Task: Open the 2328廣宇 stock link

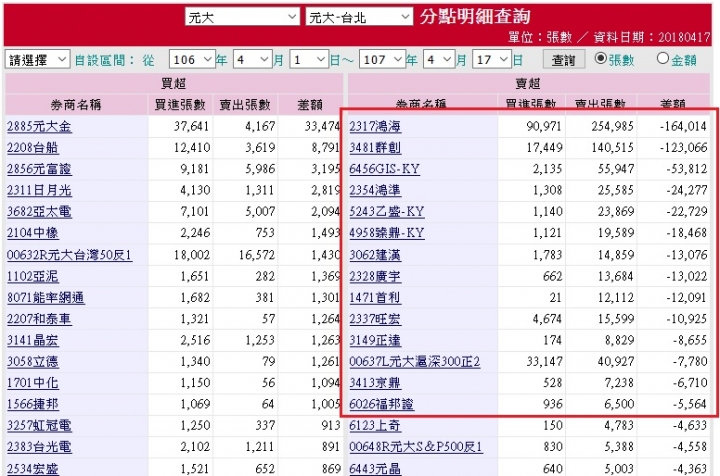Action: point(375,276)
